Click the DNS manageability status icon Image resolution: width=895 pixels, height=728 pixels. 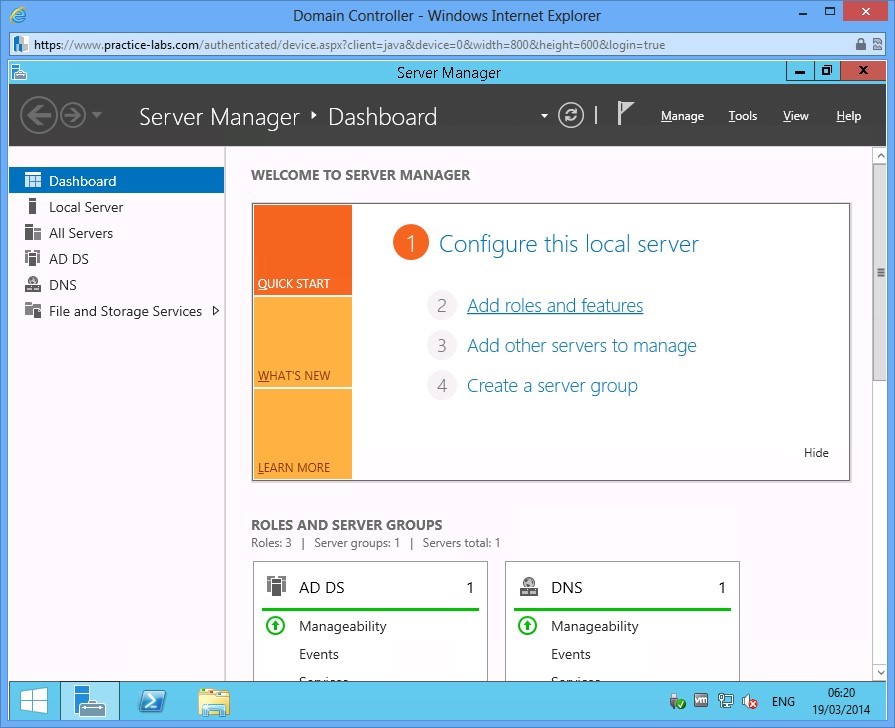(528, 626)
